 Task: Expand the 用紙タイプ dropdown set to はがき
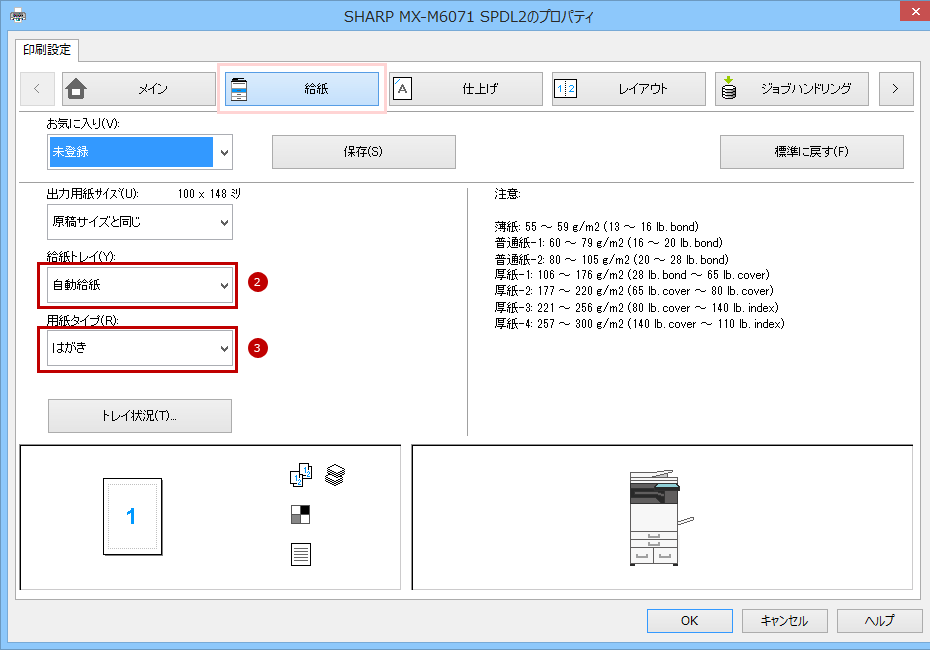[140, 348]
